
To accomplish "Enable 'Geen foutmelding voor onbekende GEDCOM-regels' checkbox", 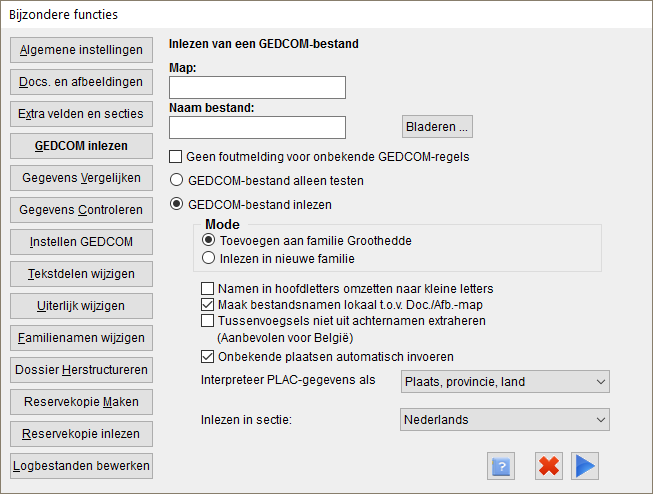I will pyautogui.click(x=176, y=157).
